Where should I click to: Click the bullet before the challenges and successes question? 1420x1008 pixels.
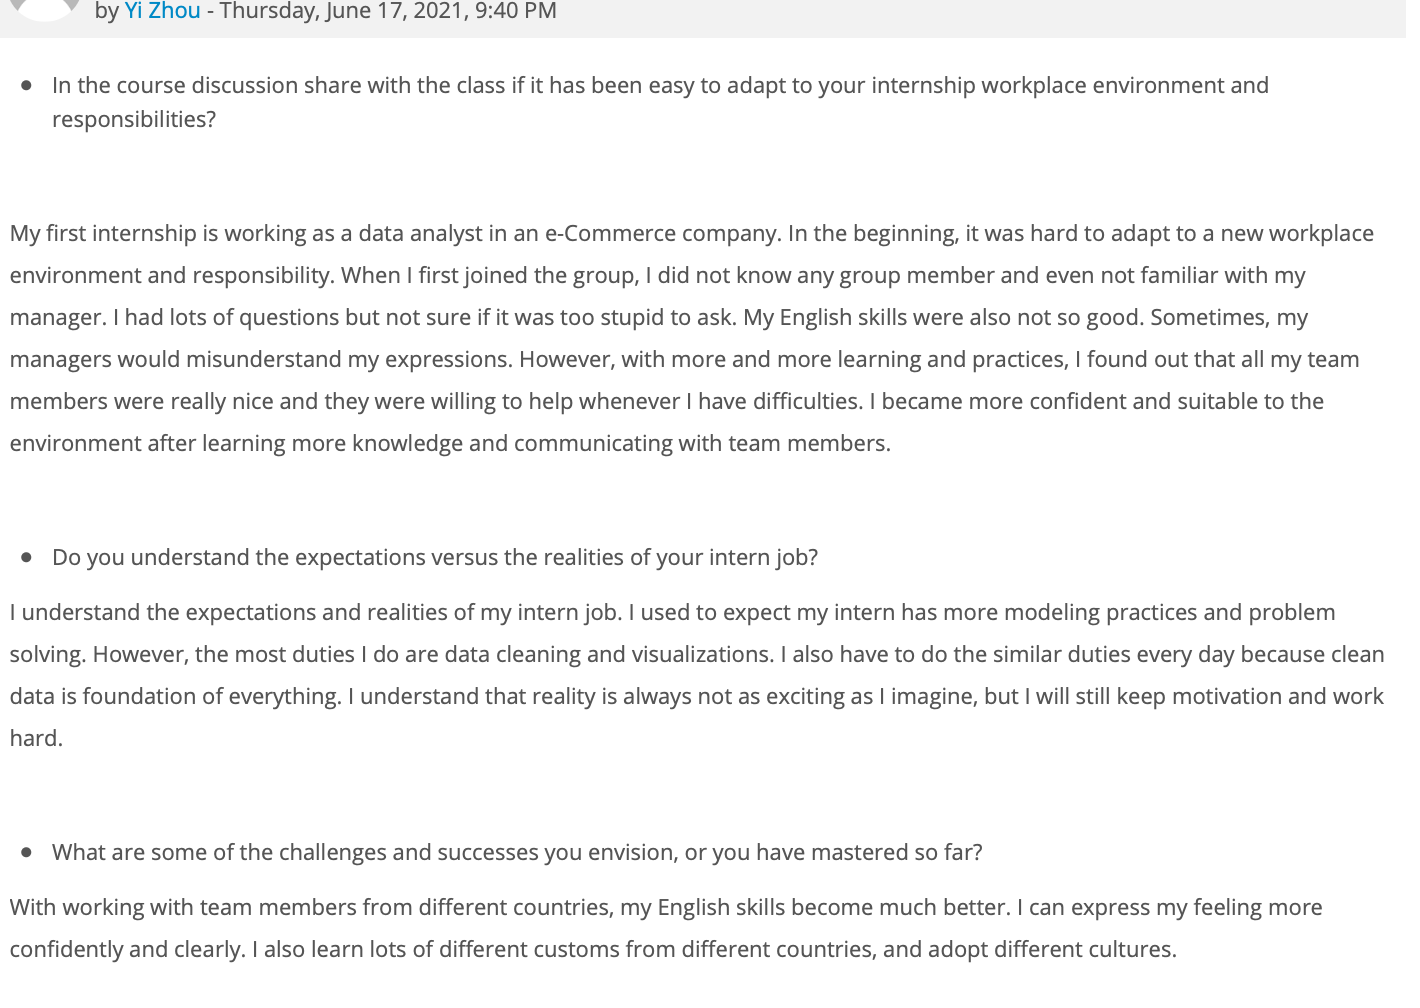click(x=26, y=853)
